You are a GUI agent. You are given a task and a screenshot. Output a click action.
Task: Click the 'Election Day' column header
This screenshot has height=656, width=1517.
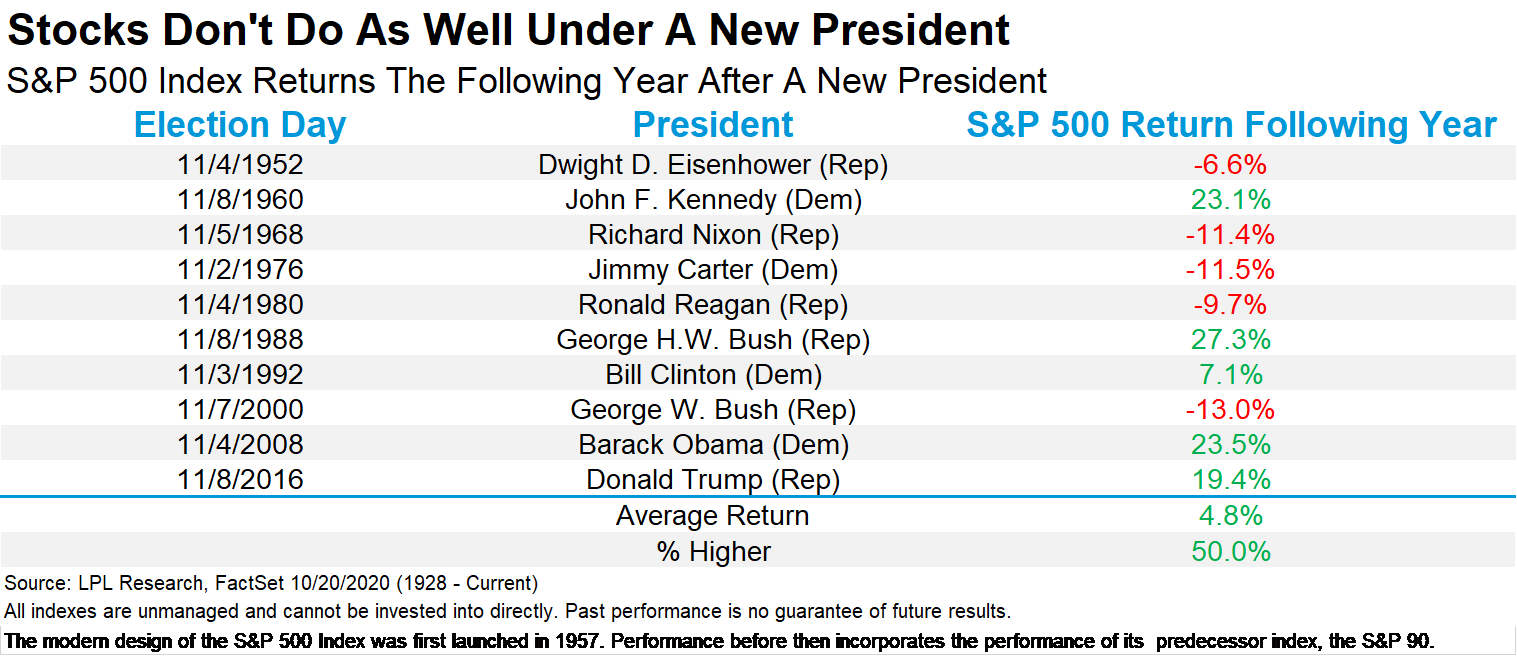click(x=240, y=126)
